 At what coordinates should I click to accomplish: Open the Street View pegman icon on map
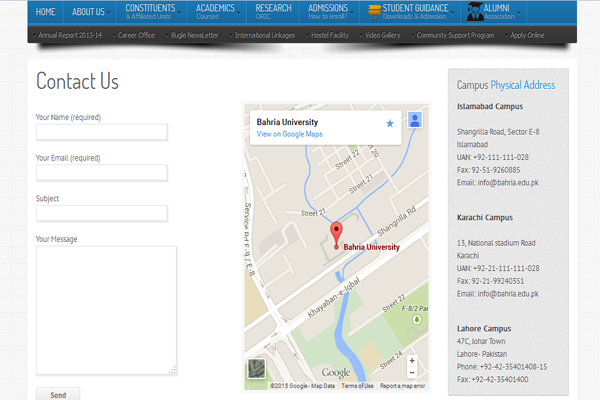point(415,120)
